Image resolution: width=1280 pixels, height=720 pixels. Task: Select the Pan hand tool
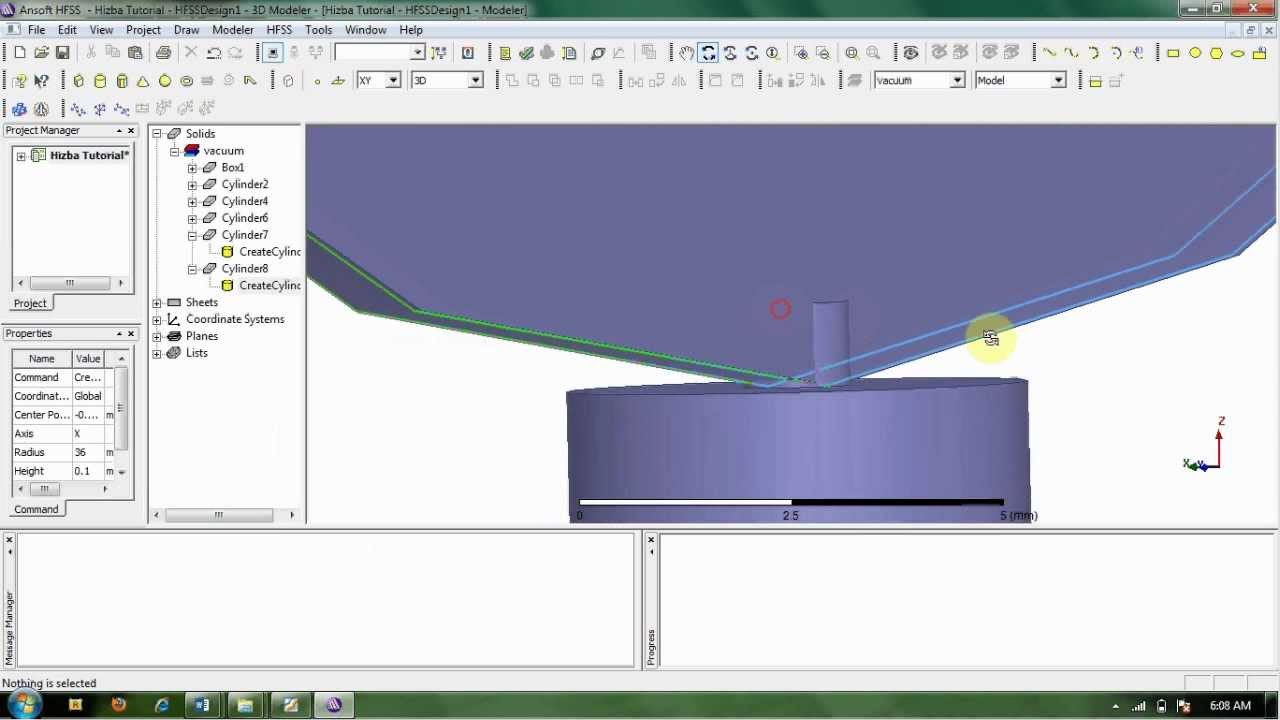click(686, 53)
